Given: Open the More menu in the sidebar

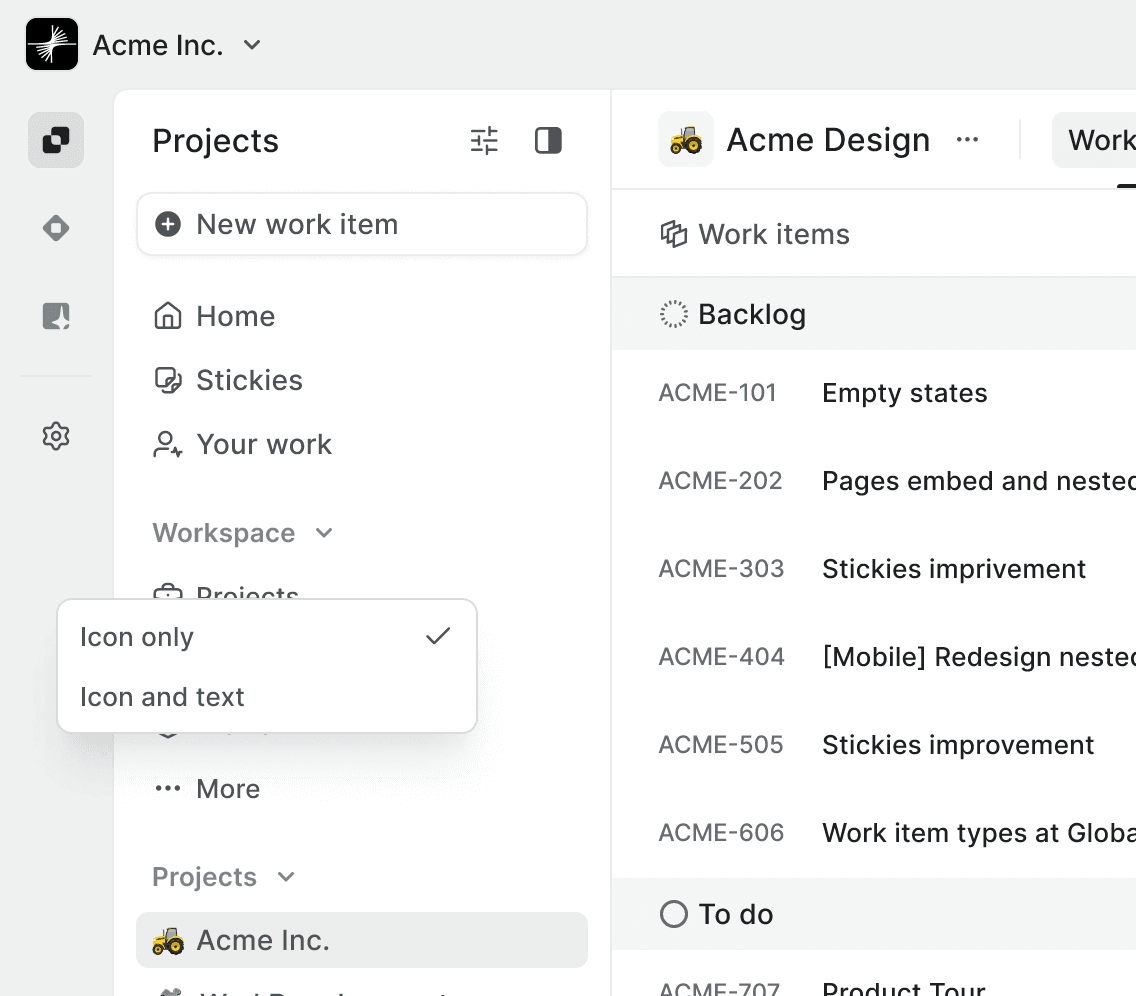Looking at the screenshot, I should tap(228, 788).
